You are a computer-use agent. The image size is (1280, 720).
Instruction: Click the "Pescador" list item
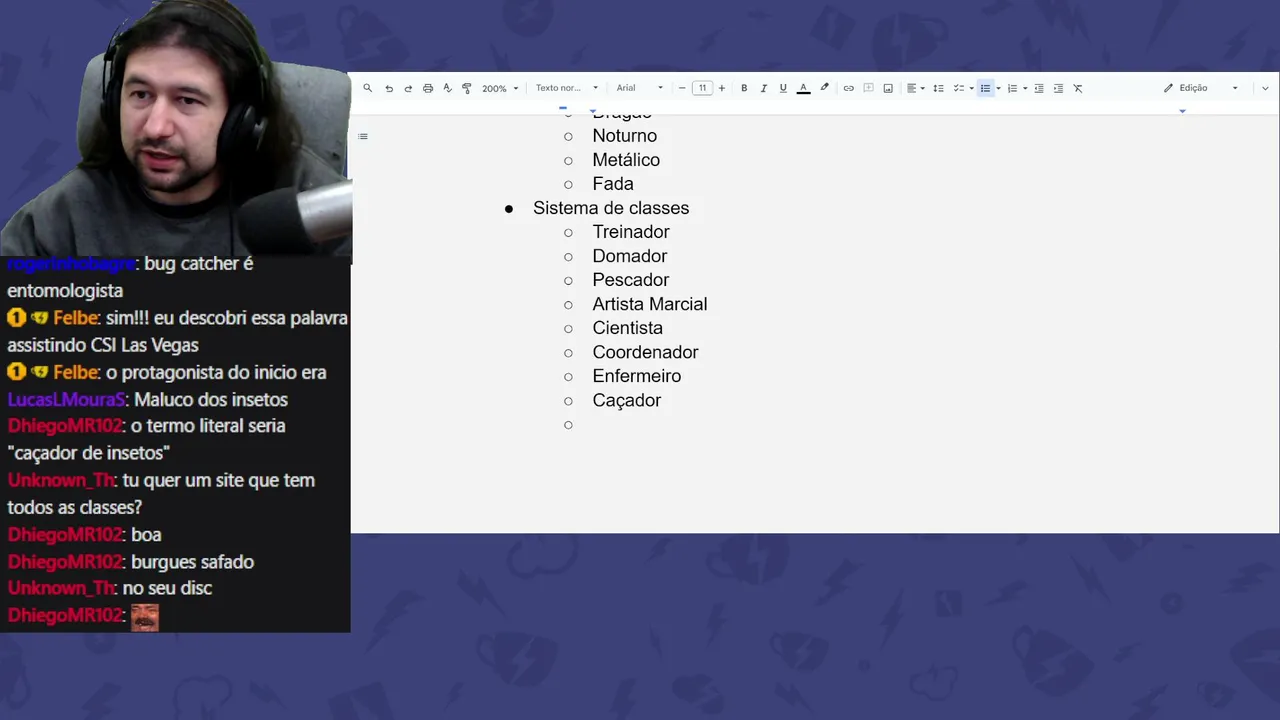click(x=631, y=280)
